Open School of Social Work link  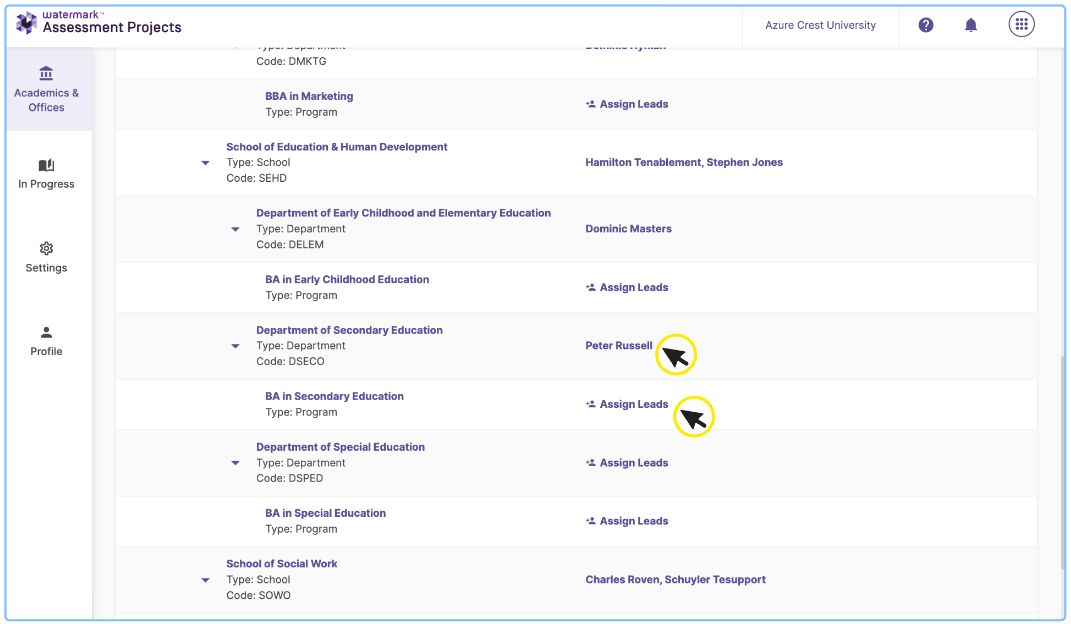click(x=281, y=564)
